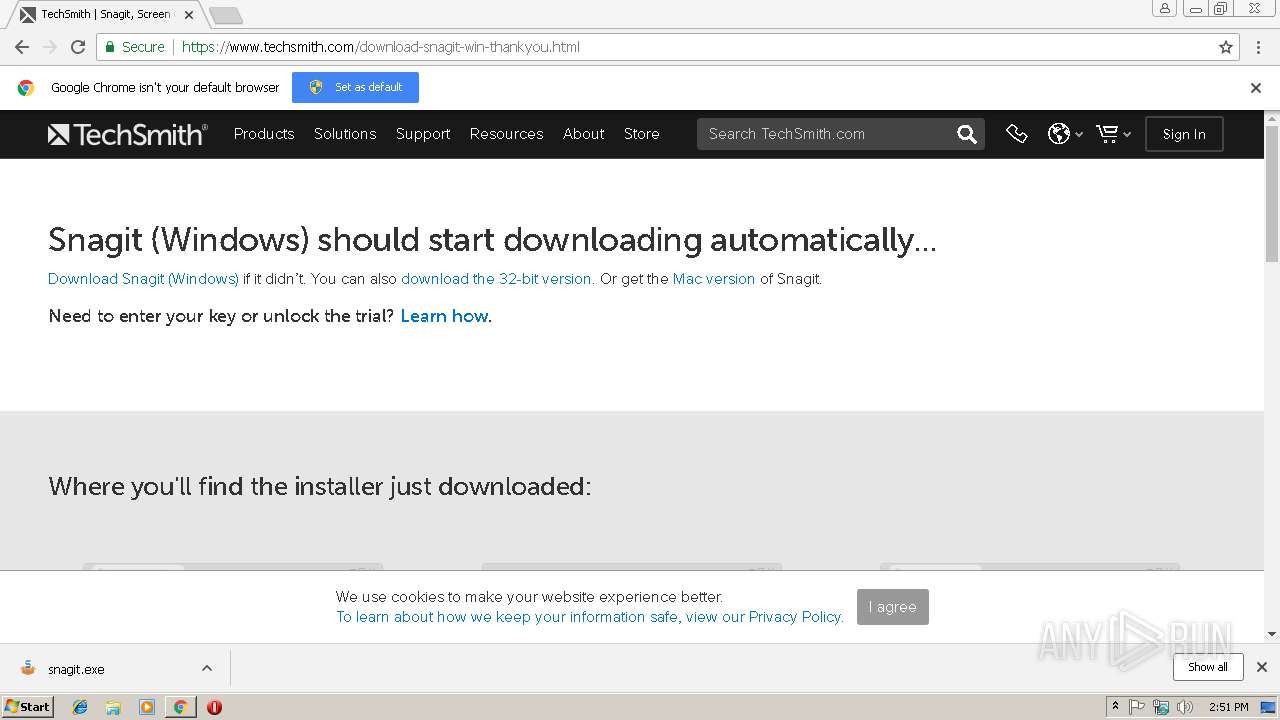Click the network tray icon
The image size is (1280, 720).
coord(1161,707)
